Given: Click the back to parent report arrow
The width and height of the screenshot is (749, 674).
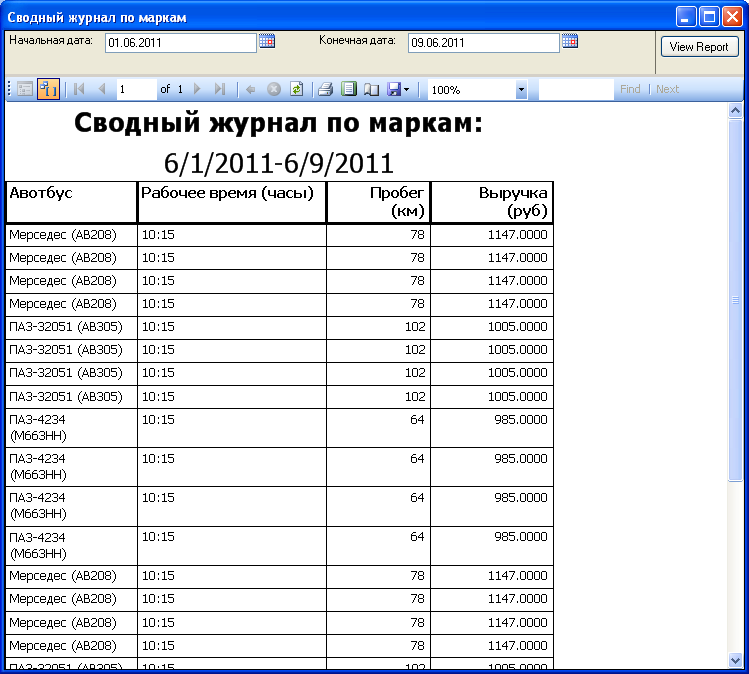Looking at the screenshot, I should (x=250, y=90).
